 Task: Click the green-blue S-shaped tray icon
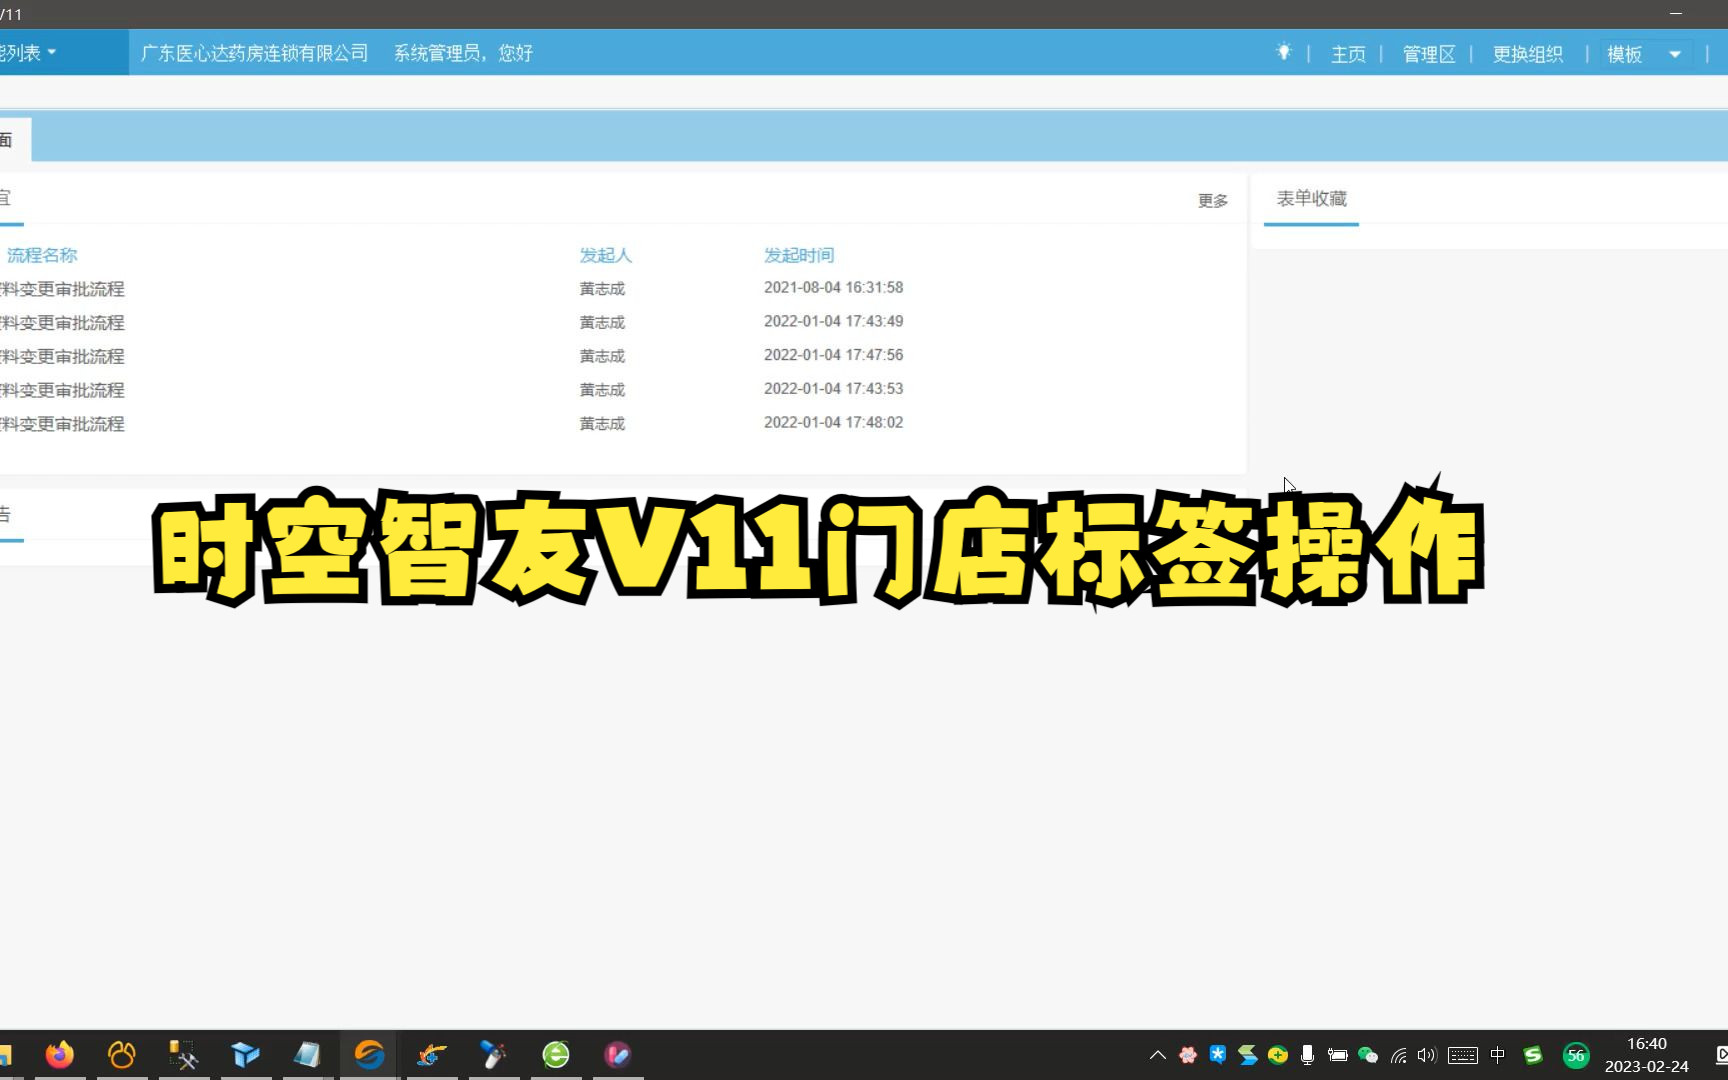(1248, 1055)
